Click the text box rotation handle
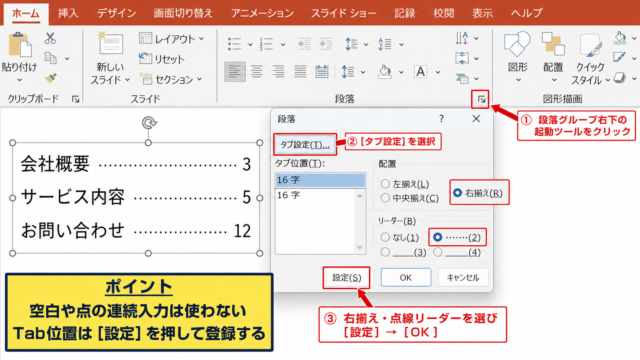Screen dimensions: 640x360 [x=149, y=122]
